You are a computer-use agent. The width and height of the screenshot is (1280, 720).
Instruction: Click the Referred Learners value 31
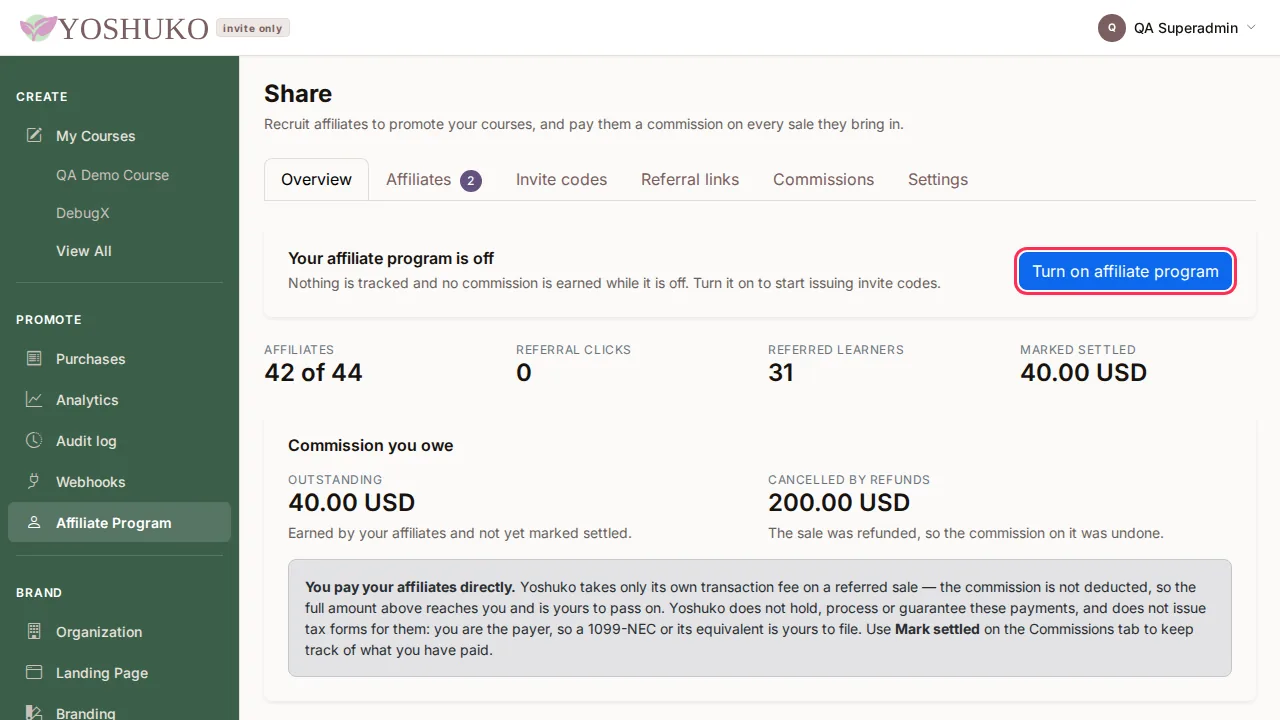pos(781,373)
